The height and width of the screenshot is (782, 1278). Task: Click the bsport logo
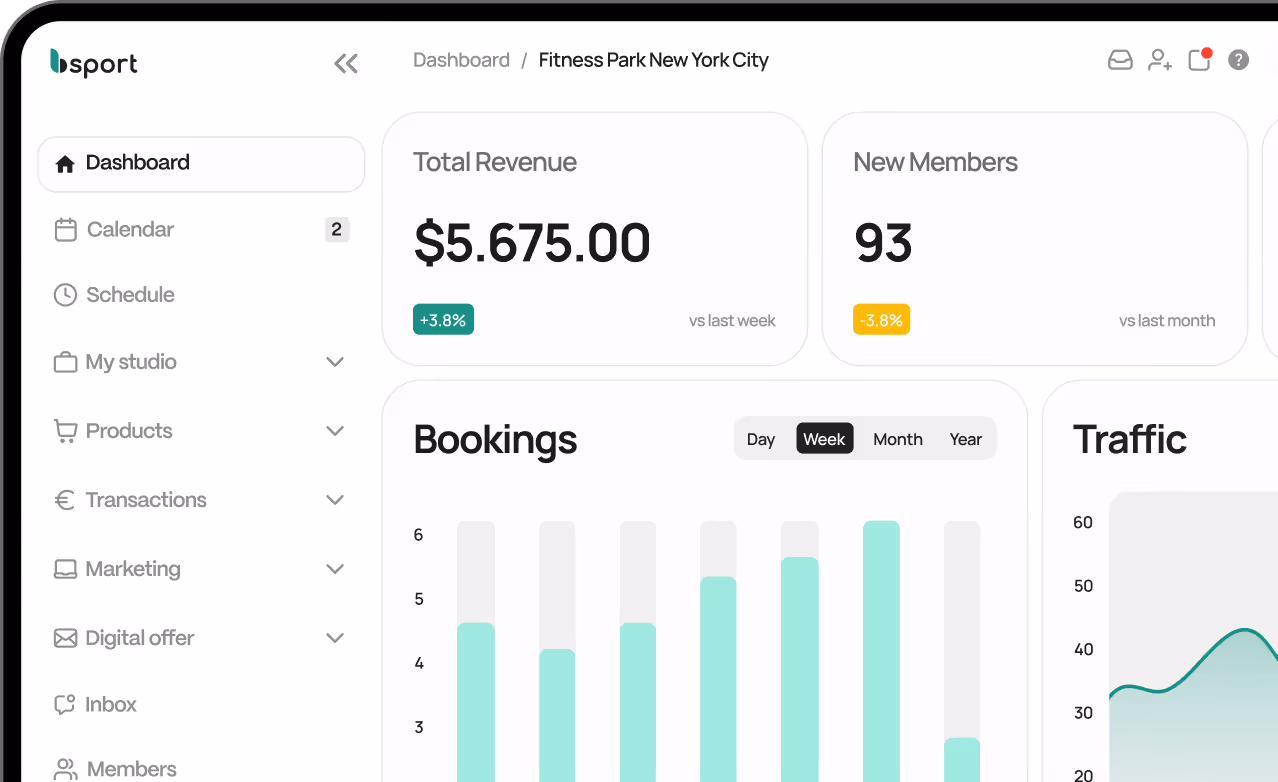click(93, 63)
